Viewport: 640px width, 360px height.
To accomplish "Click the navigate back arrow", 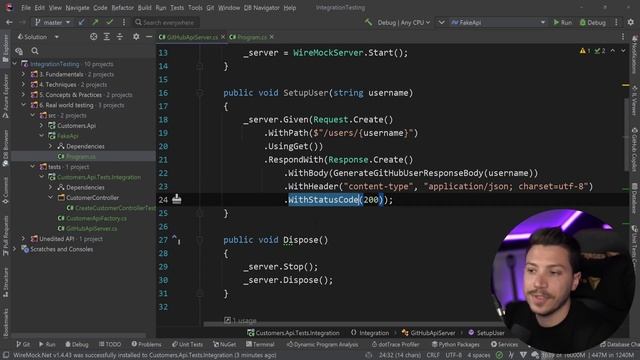I will pos(9,22).
